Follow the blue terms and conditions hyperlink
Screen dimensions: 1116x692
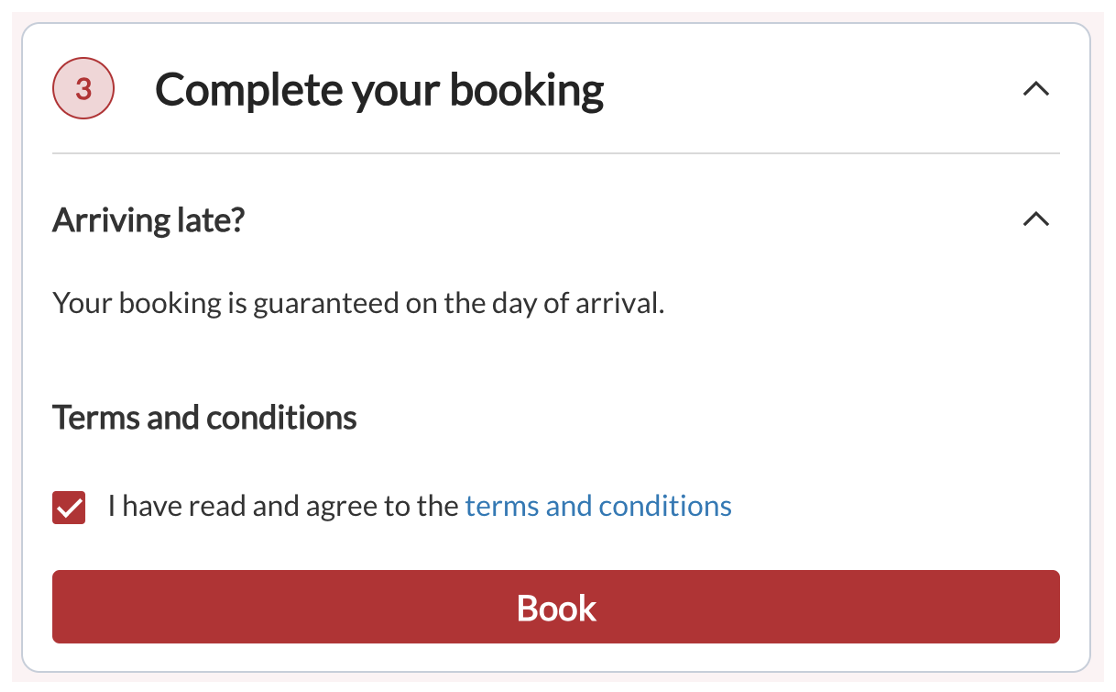coord(598,506)
